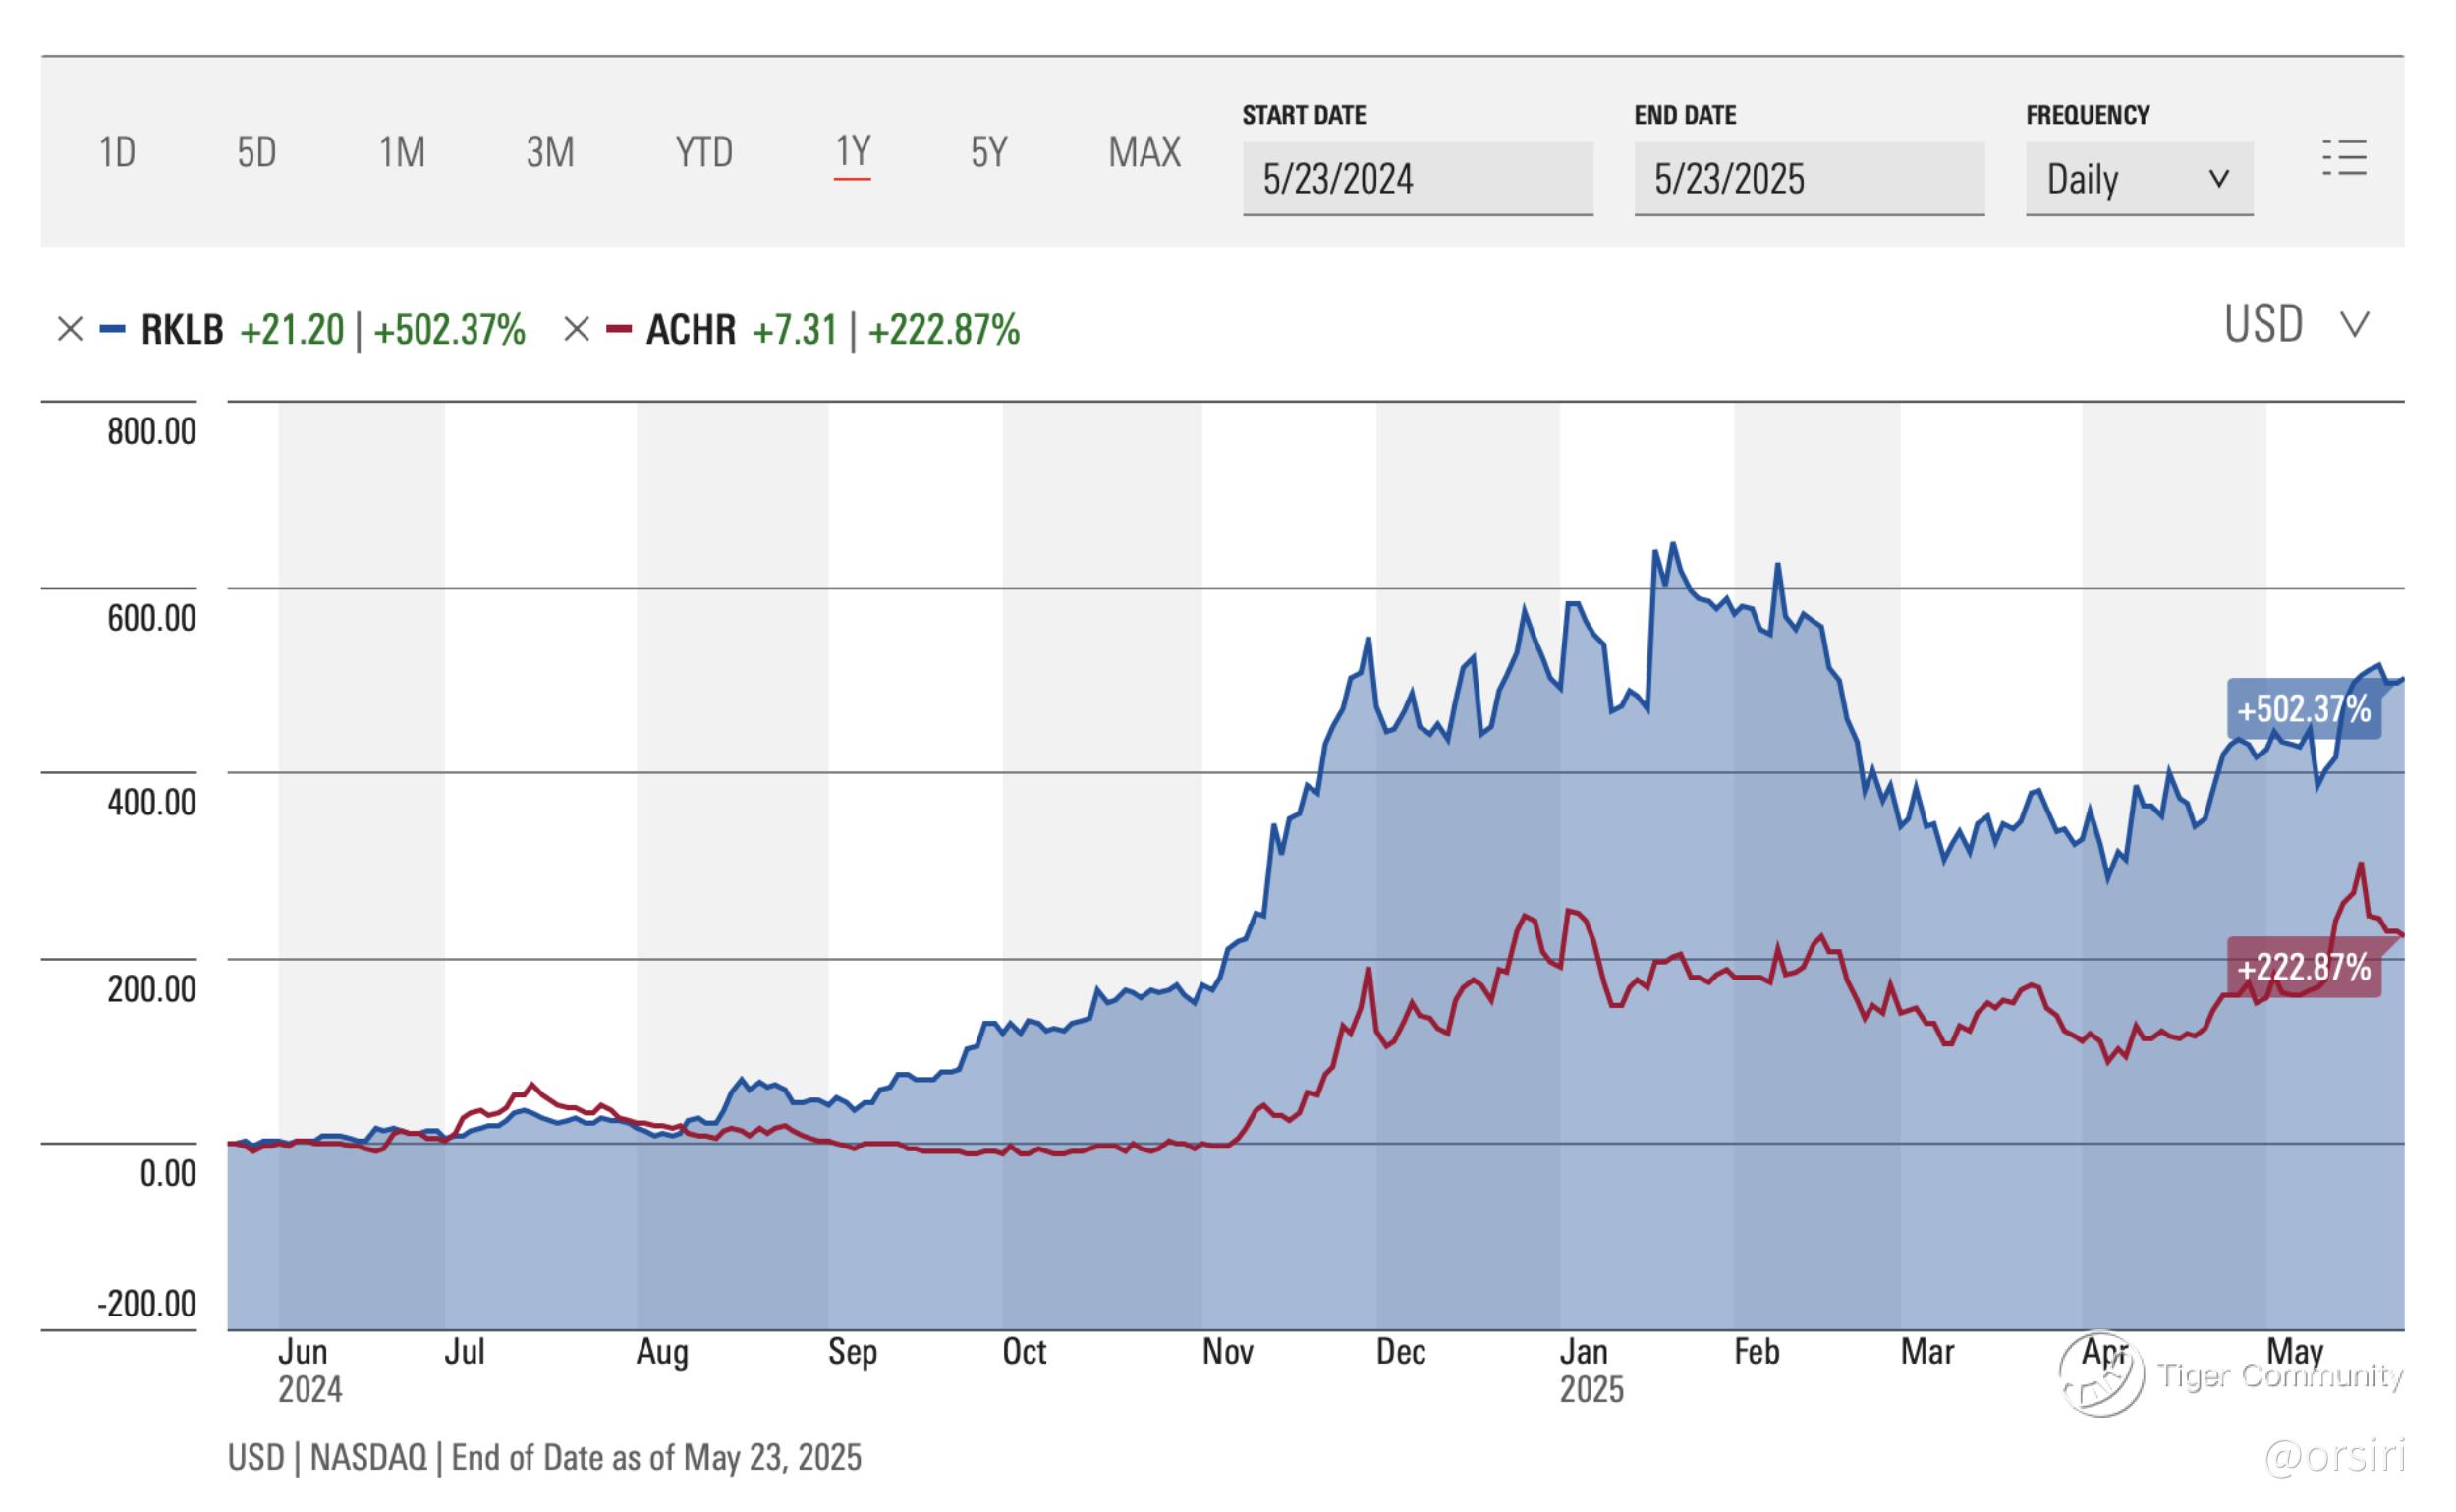Remove ACHR series with X icon
This screenshot has height=1512, width=2456.
pyautogui.click(x=576, y=329)
